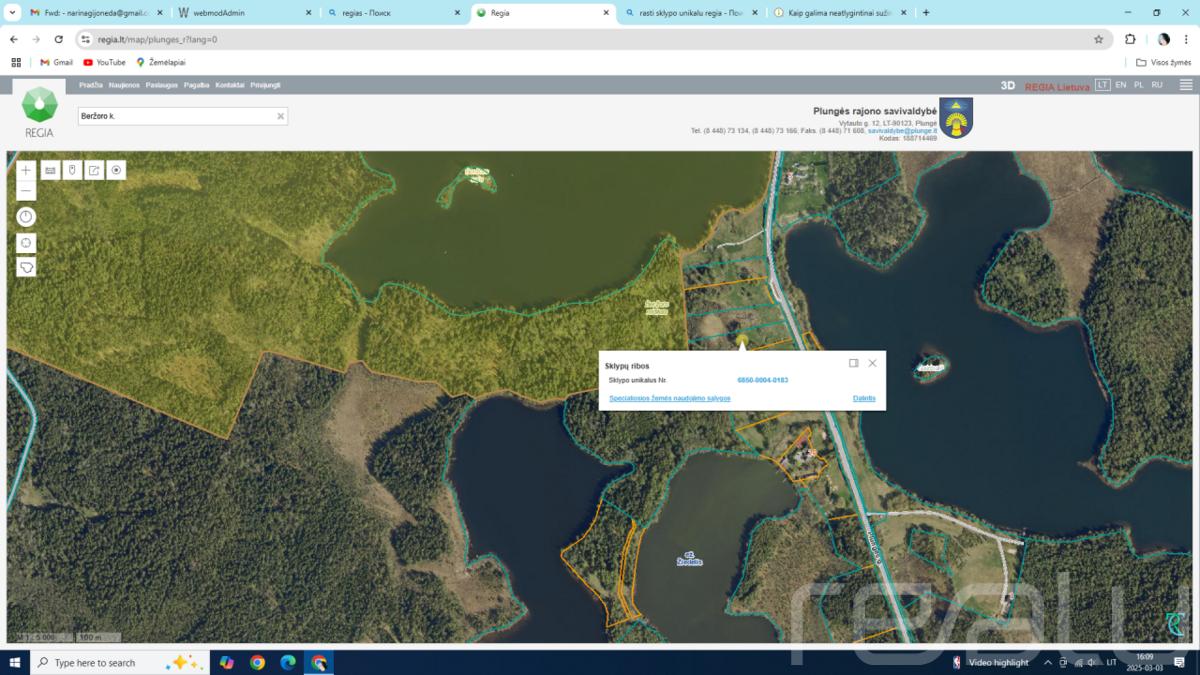Zoom in with the plus button

click(x=26, y=170)
